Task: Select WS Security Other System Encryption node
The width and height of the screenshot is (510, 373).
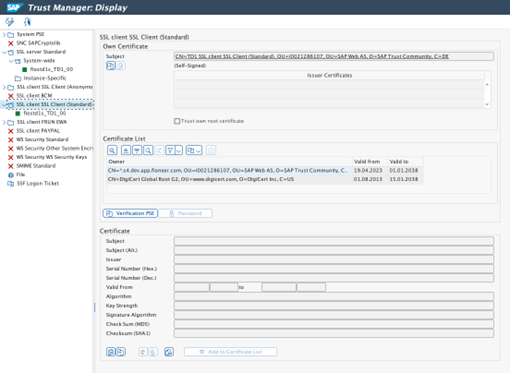Action: 55,148
